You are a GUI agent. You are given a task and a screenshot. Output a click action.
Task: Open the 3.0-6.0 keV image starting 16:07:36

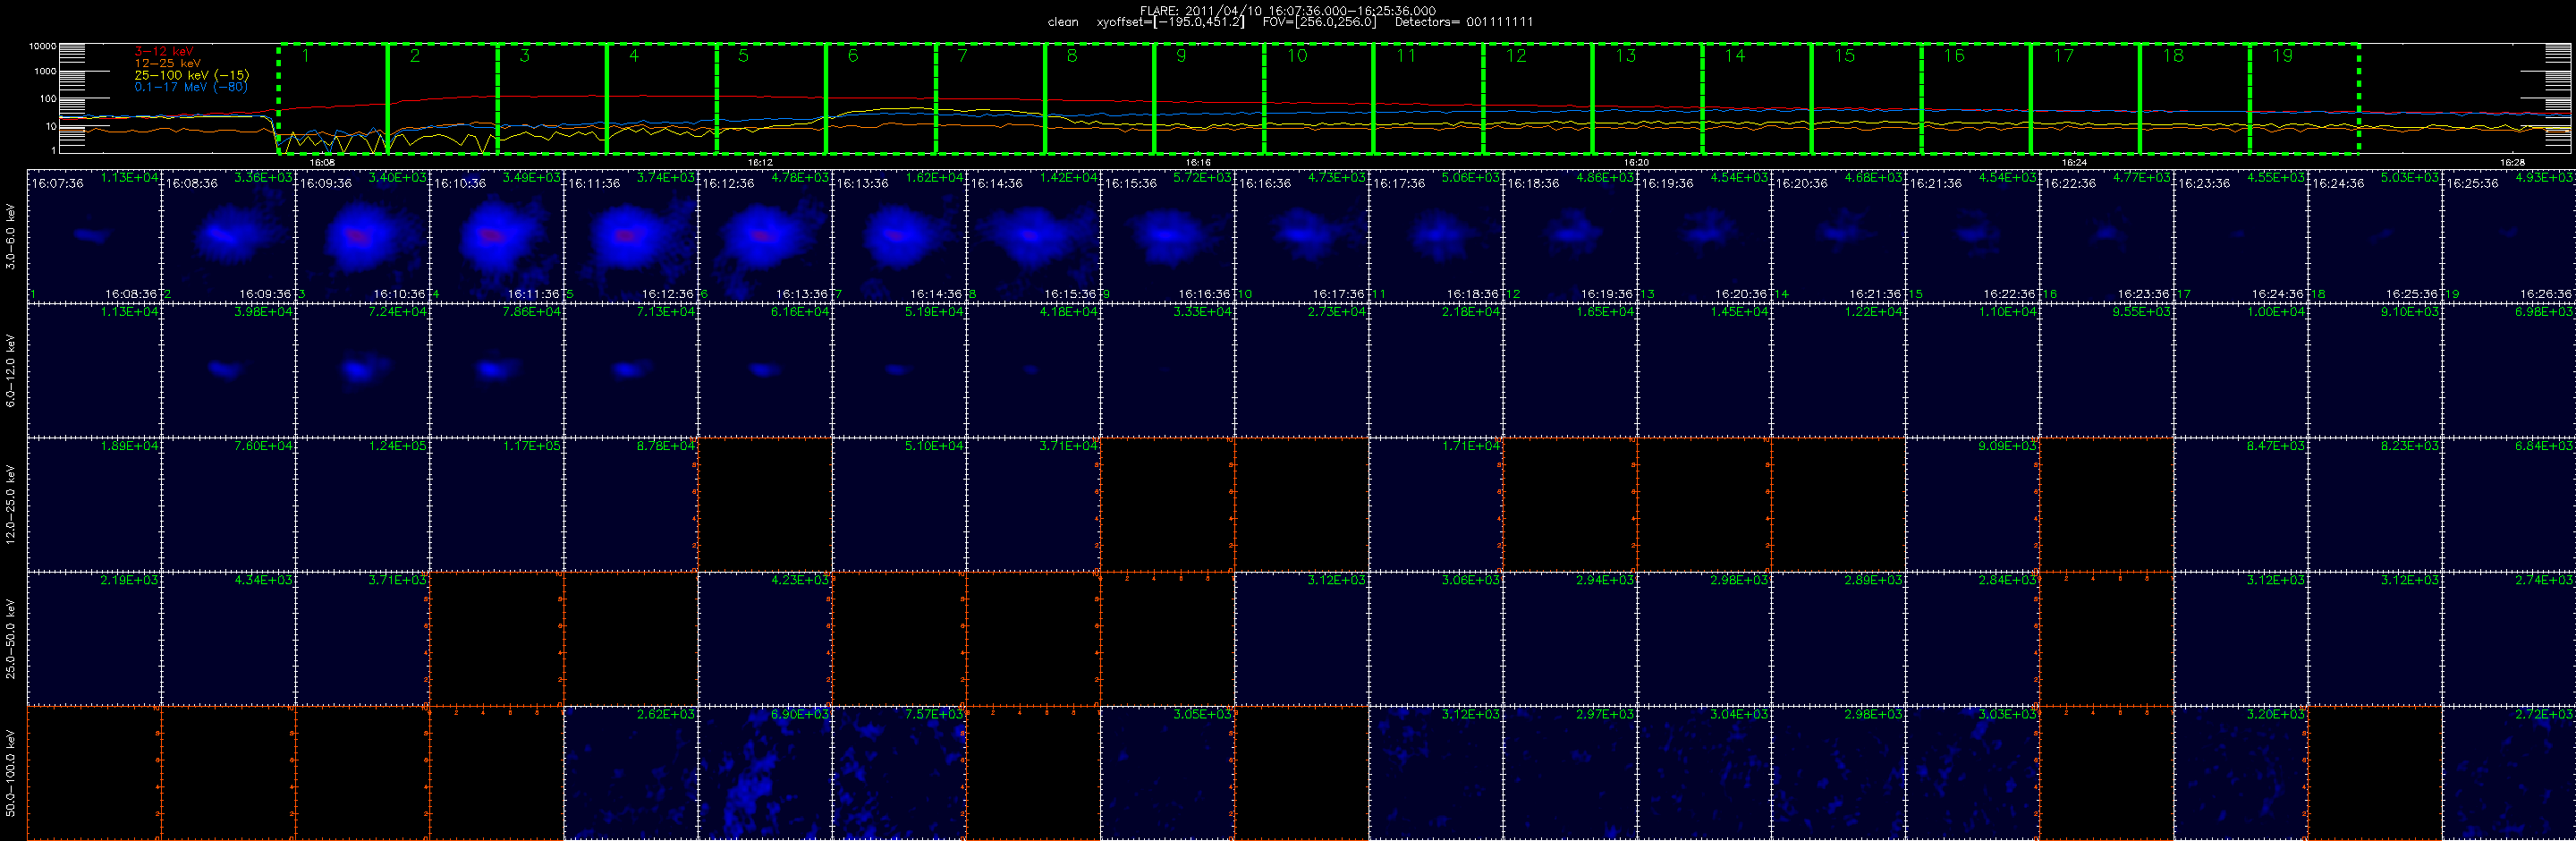coord(94,236)
